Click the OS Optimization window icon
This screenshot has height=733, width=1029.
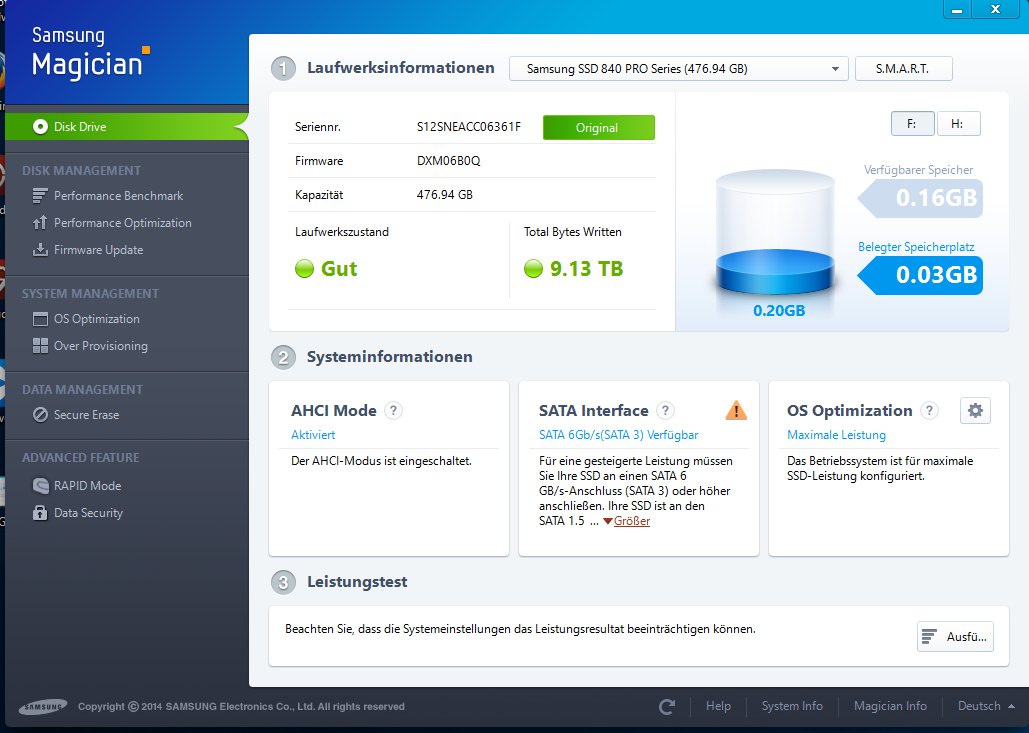coord(40,319)
